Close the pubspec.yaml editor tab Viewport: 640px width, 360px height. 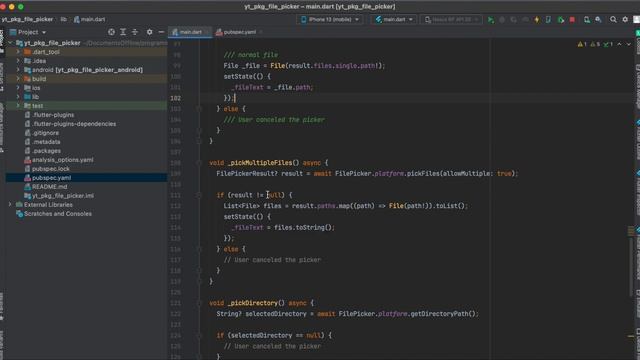point(261,32)
